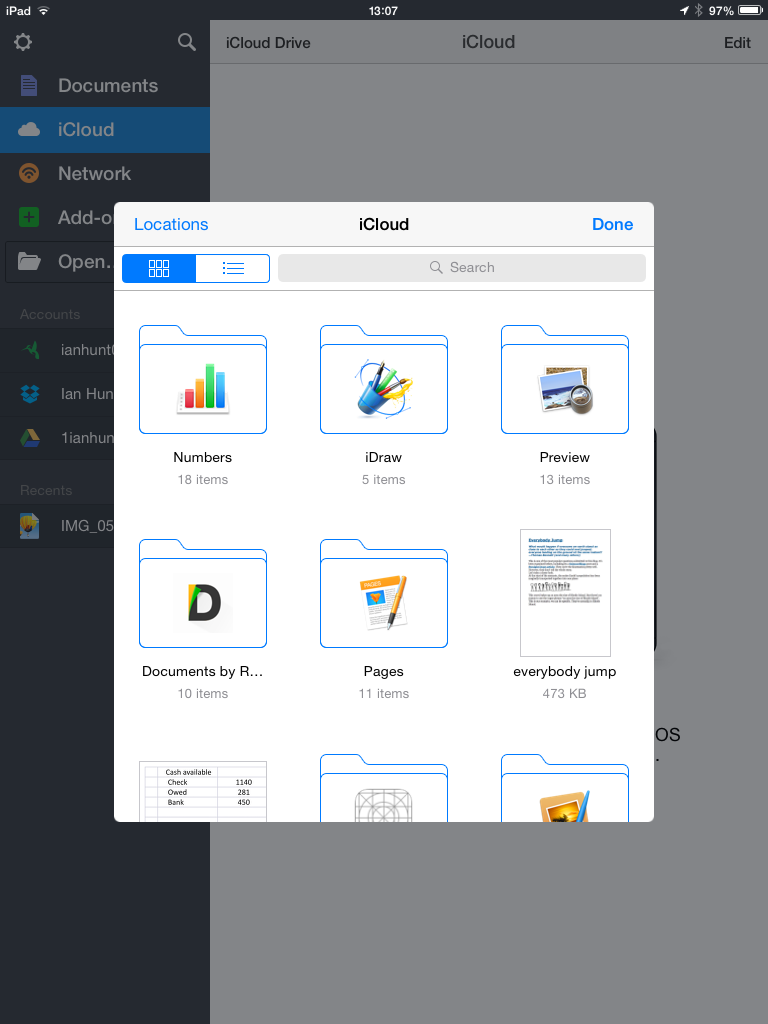Viewport: 768px width, 1024px height.
Task: Open Network in the sidebar
Action: click(104, 174)
